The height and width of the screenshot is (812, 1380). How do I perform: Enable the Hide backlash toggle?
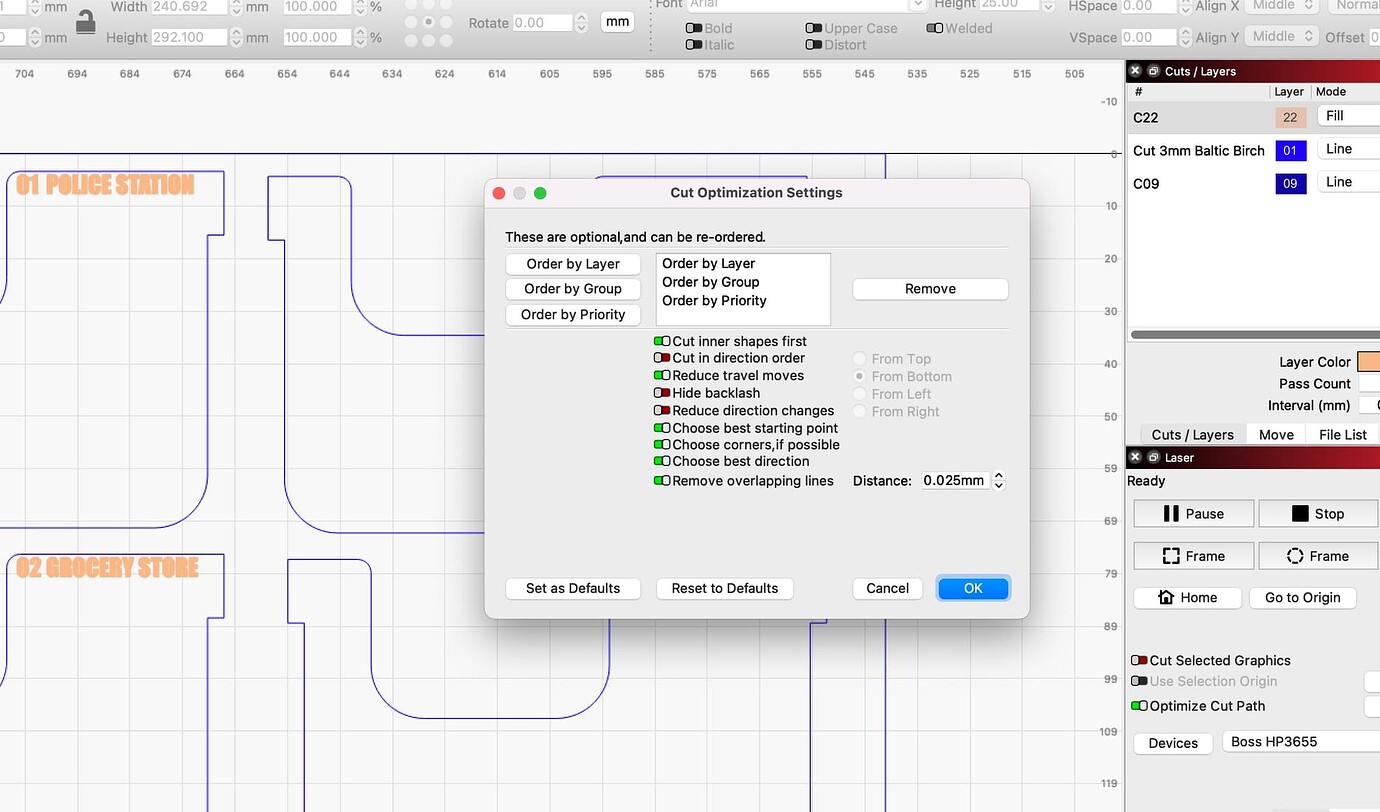661,393
